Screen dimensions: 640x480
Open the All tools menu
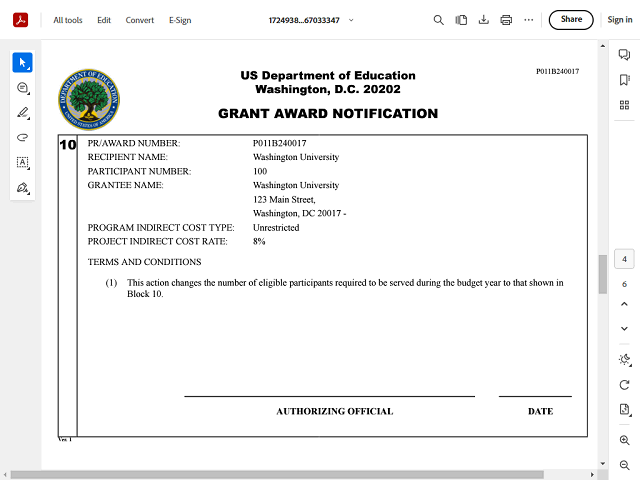click(x=68, y=20)
